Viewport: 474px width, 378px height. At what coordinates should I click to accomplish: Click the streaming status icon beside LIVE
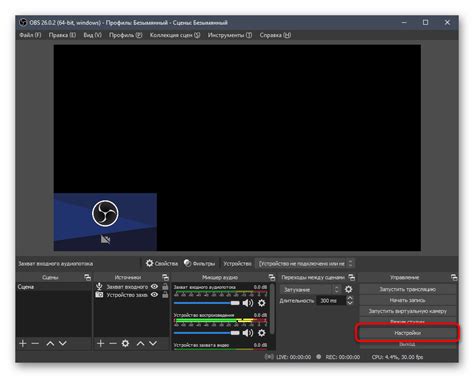click(269, 357)
